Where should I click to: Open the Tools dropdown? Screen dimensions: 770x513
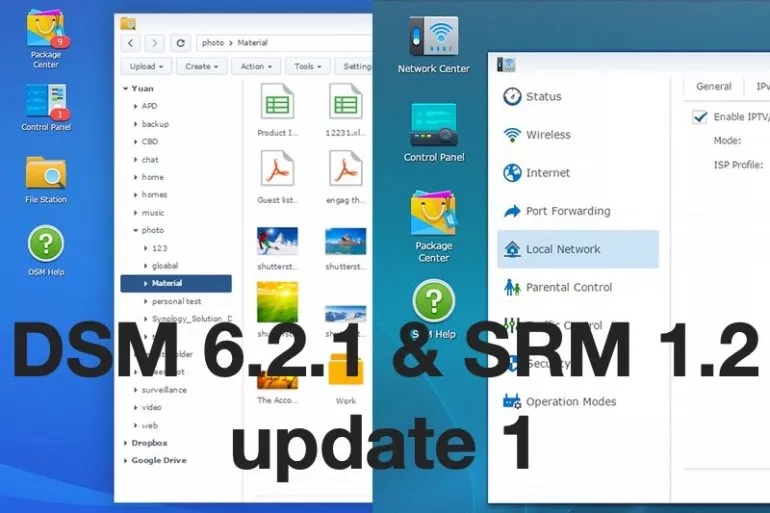click(307, 66)
